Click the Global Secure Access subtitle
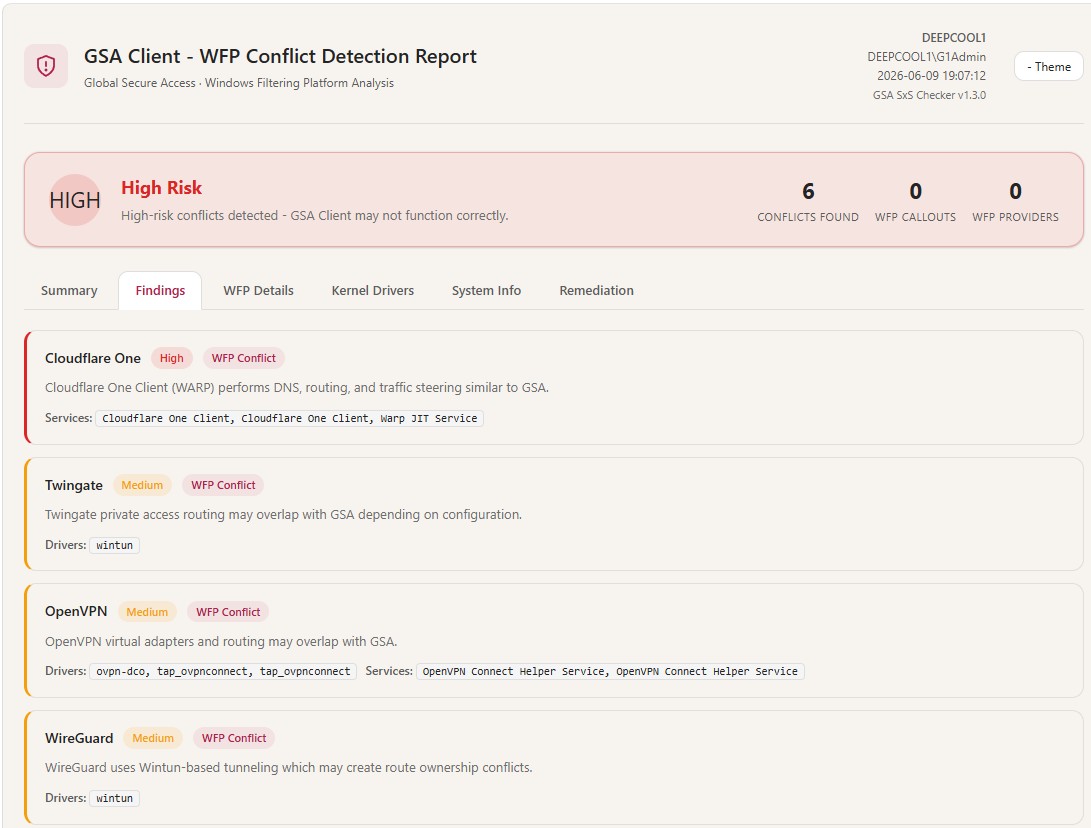 click(239, 83)
